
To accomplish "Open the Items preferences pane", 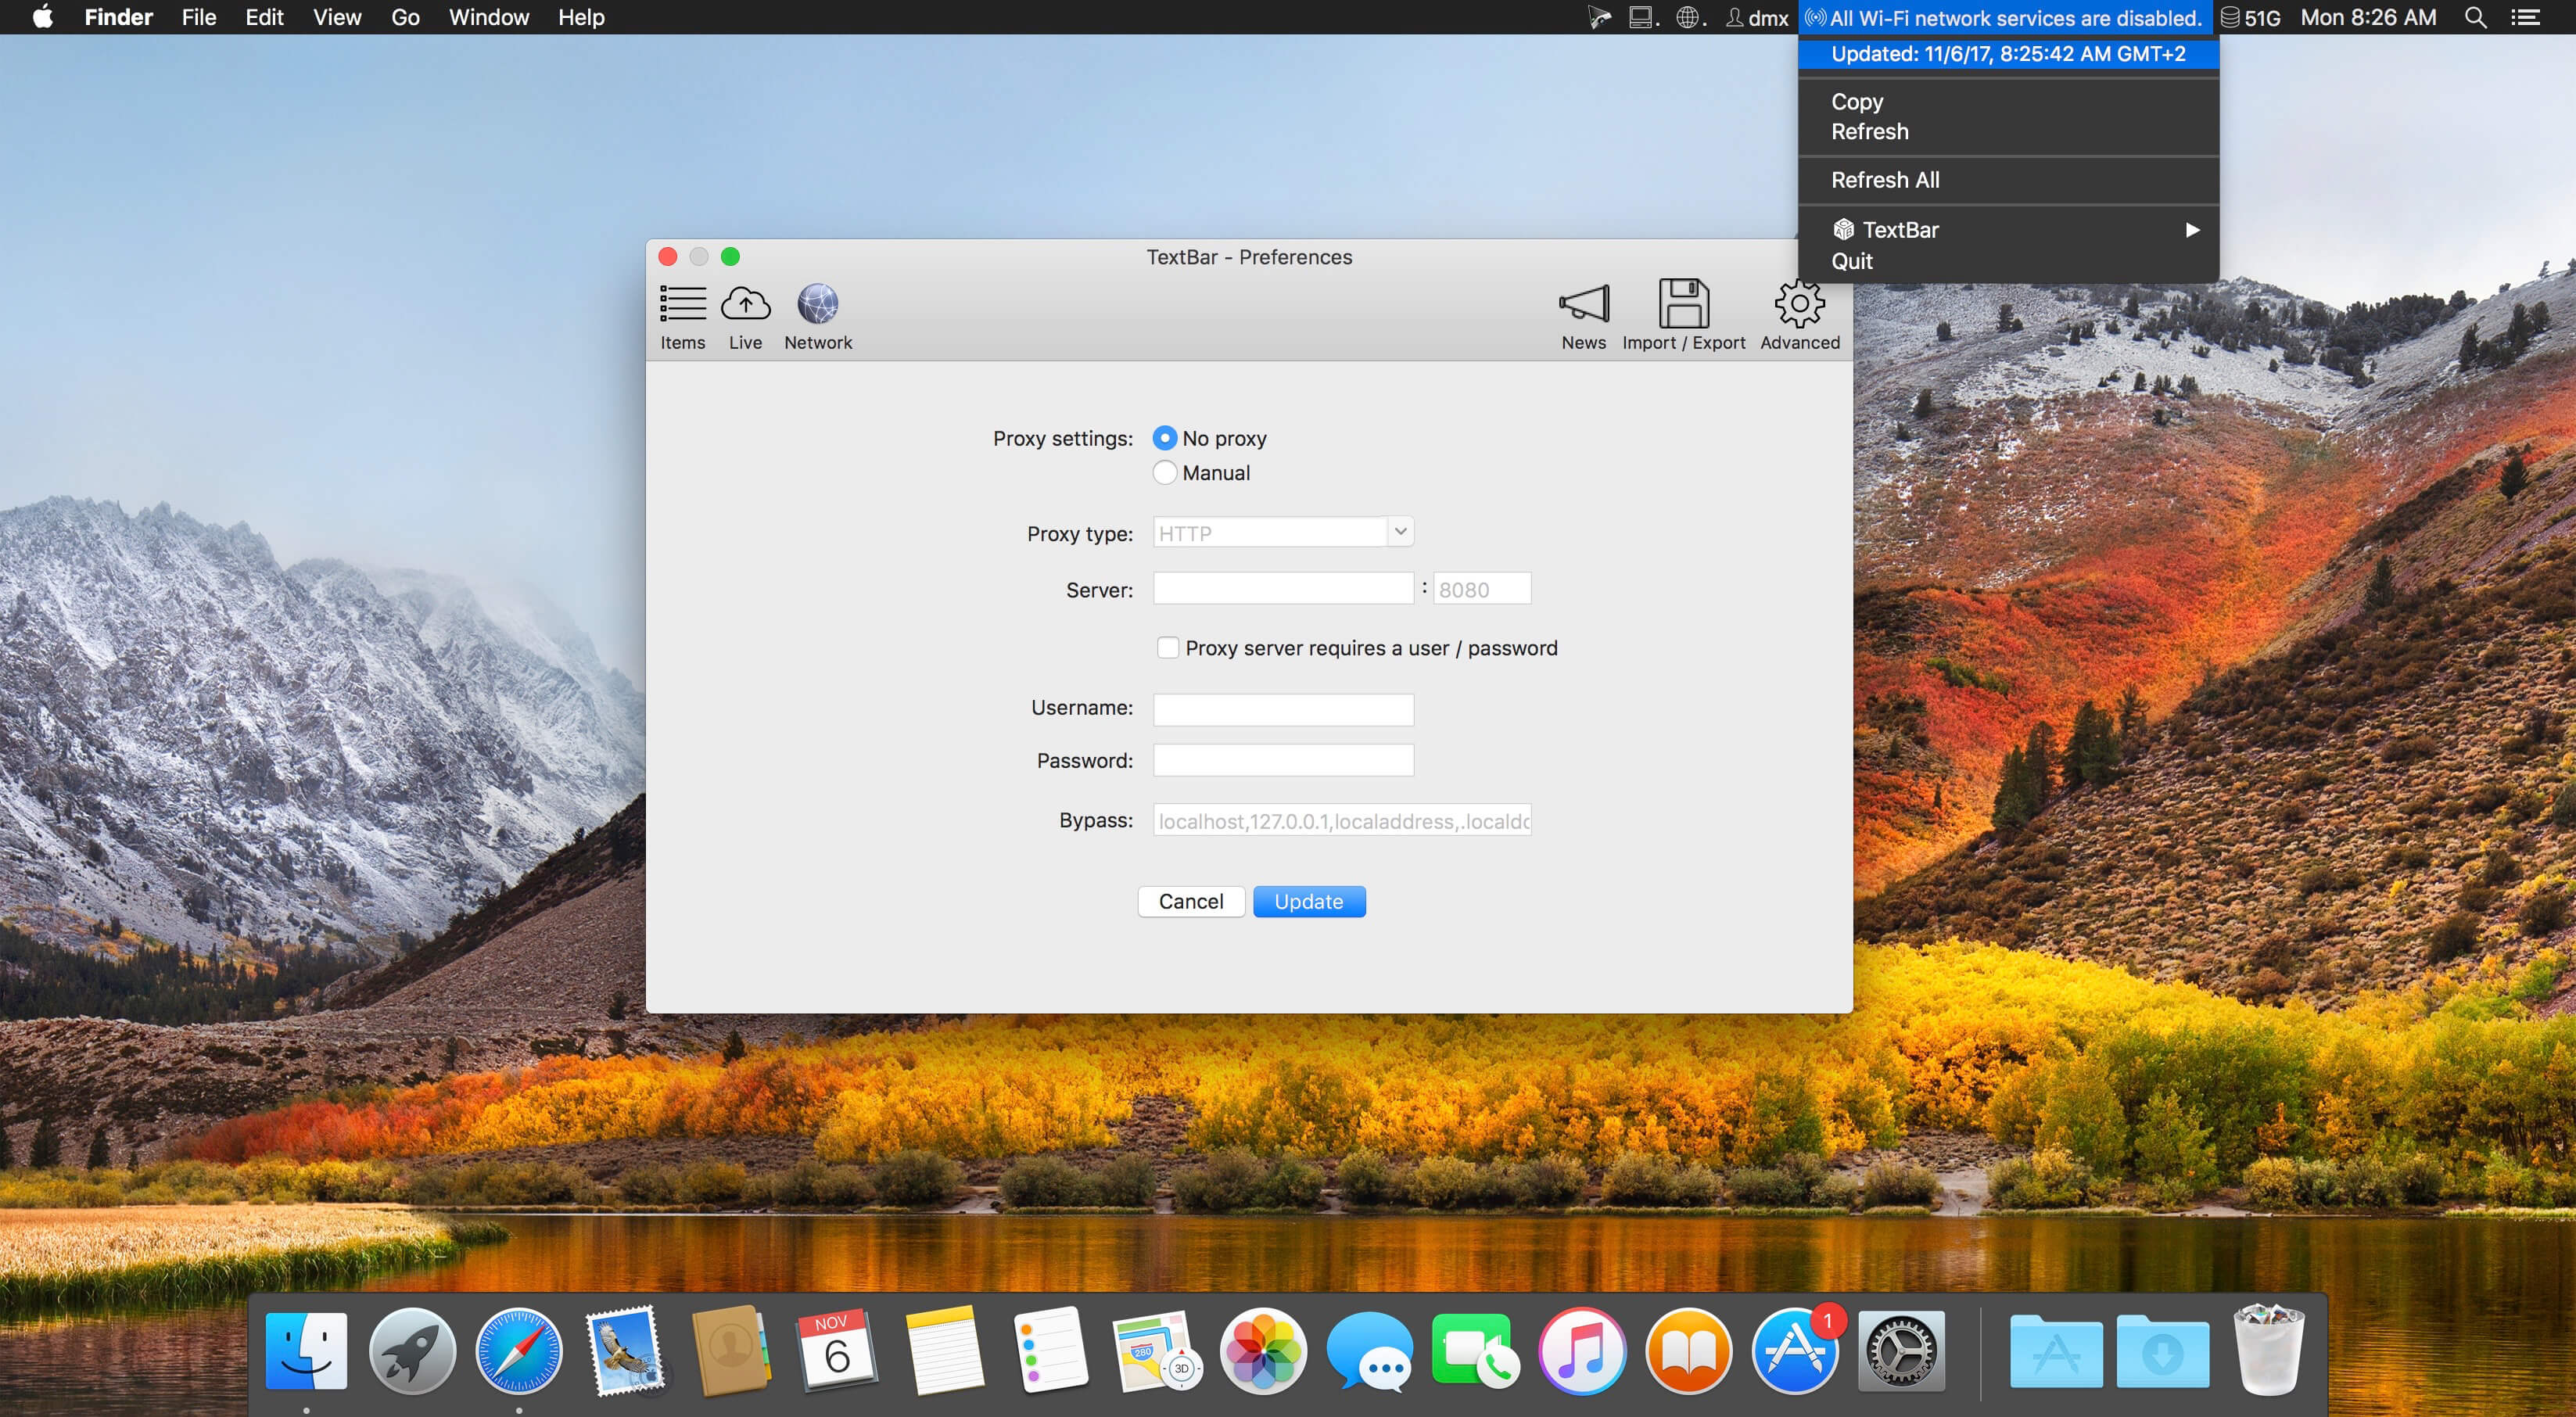I will [682, 316].
